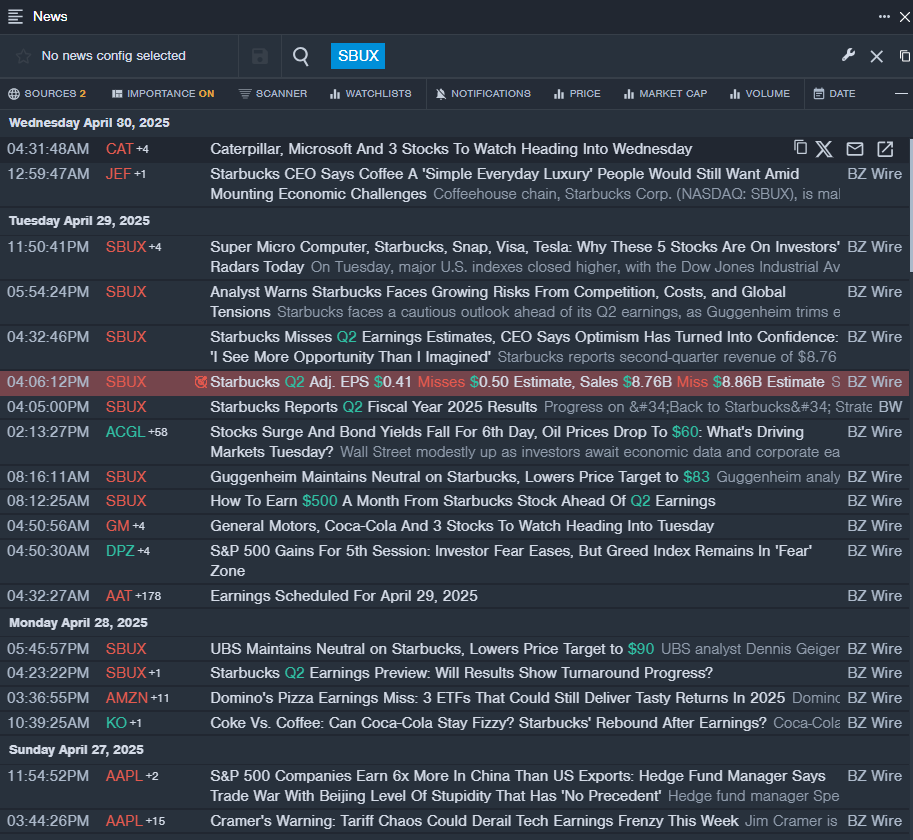The image size is (913, 840).
Task: Copy the Caterpillar headline with copy icon
Action: (801, 148)
